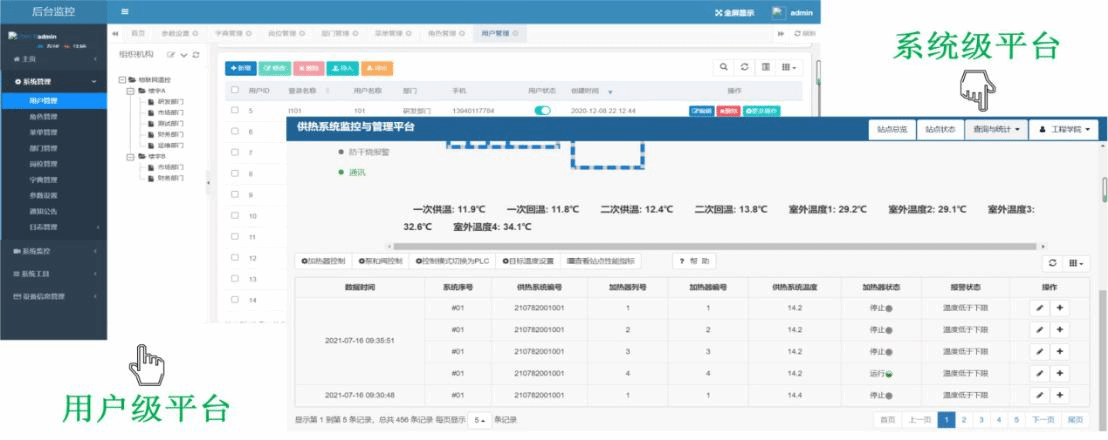
Task: Tick the checkbox for user ID 5
Action: click(235, 111)
